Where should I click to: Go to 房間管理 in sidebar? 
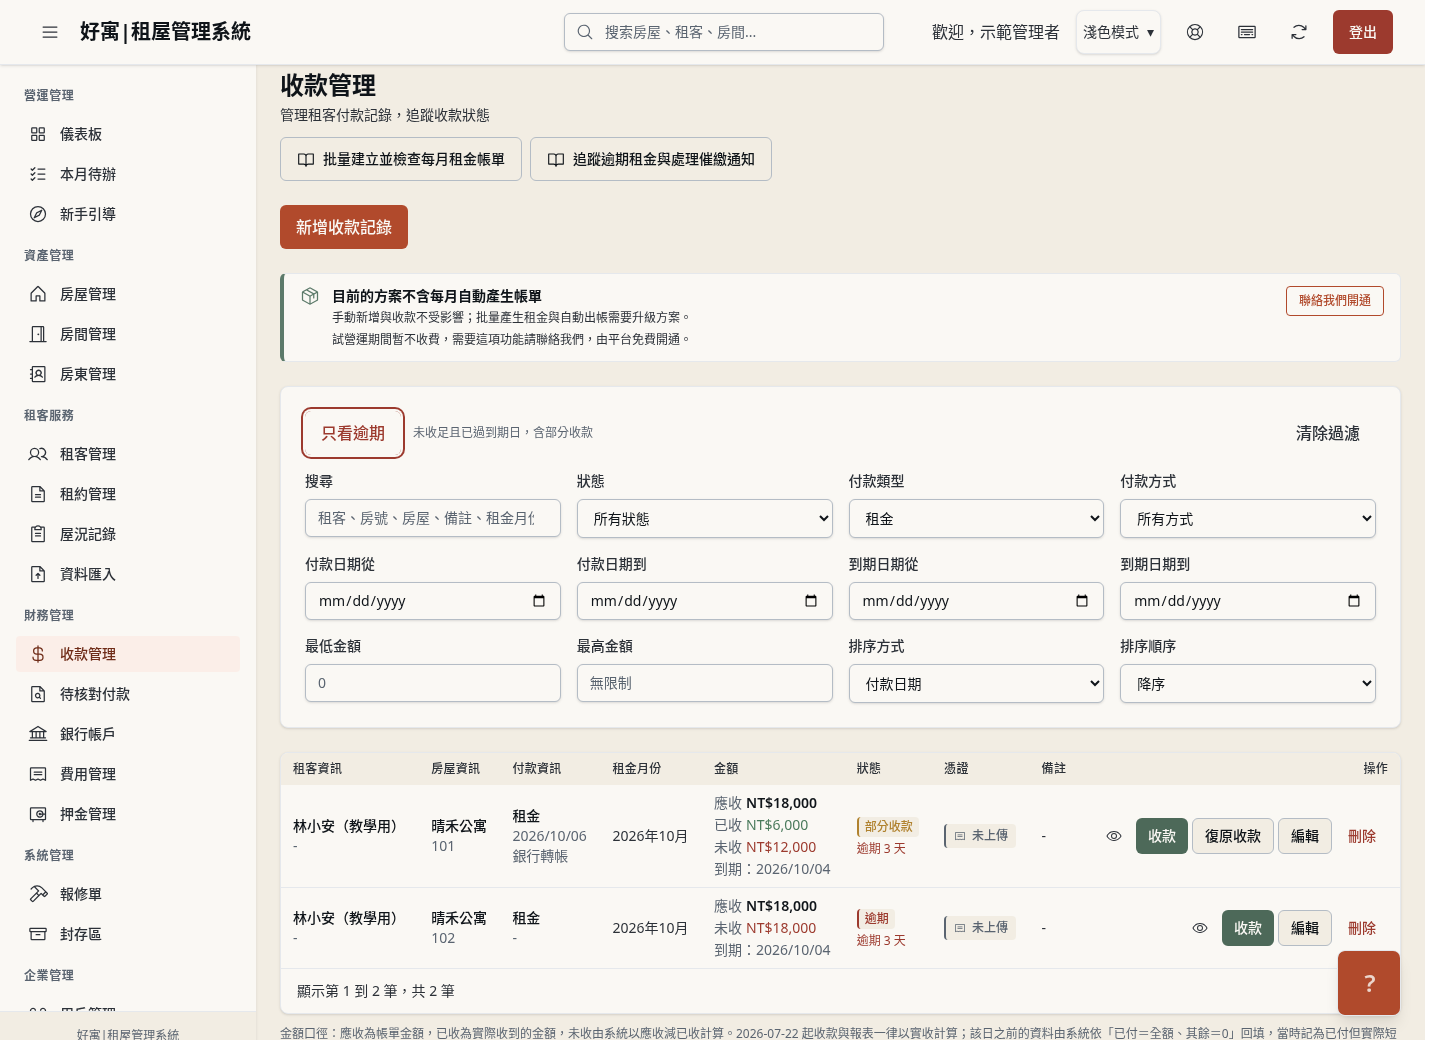(128, 334)
